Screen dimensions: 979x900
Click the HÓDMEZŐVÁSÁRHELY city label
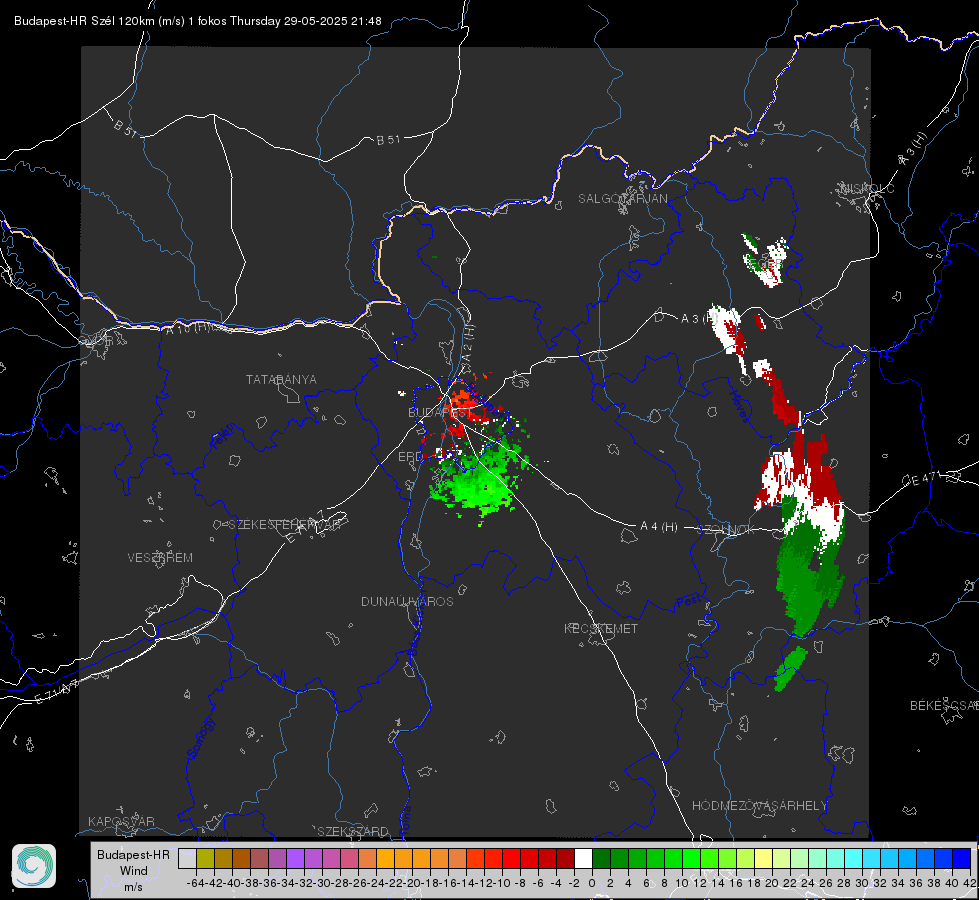[759, 806]
